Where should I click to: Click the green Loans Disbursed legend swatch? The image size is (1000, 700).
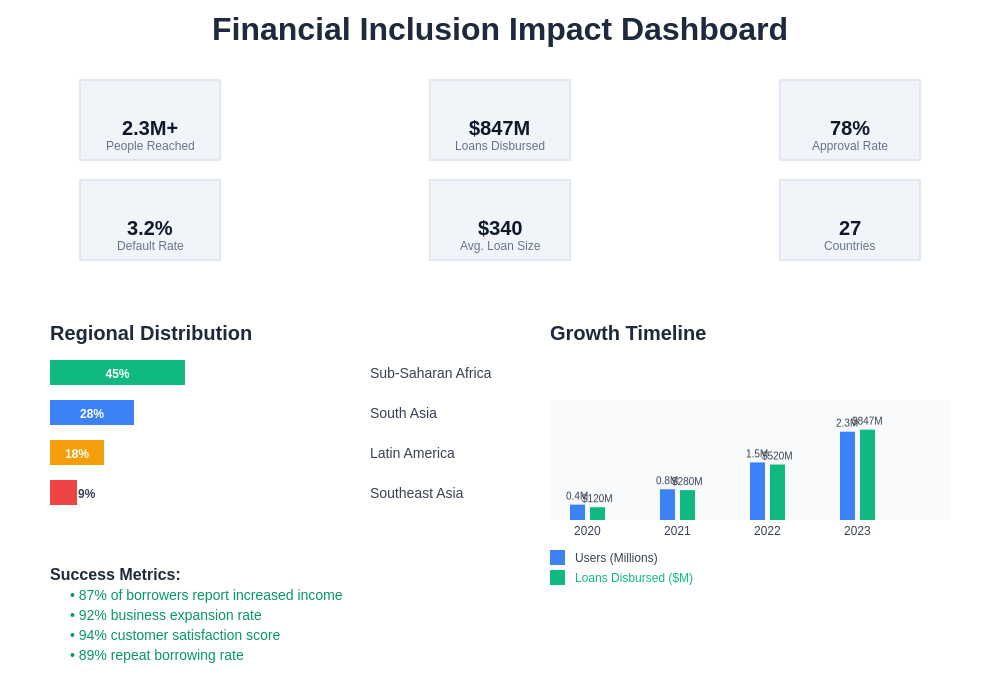557,578
